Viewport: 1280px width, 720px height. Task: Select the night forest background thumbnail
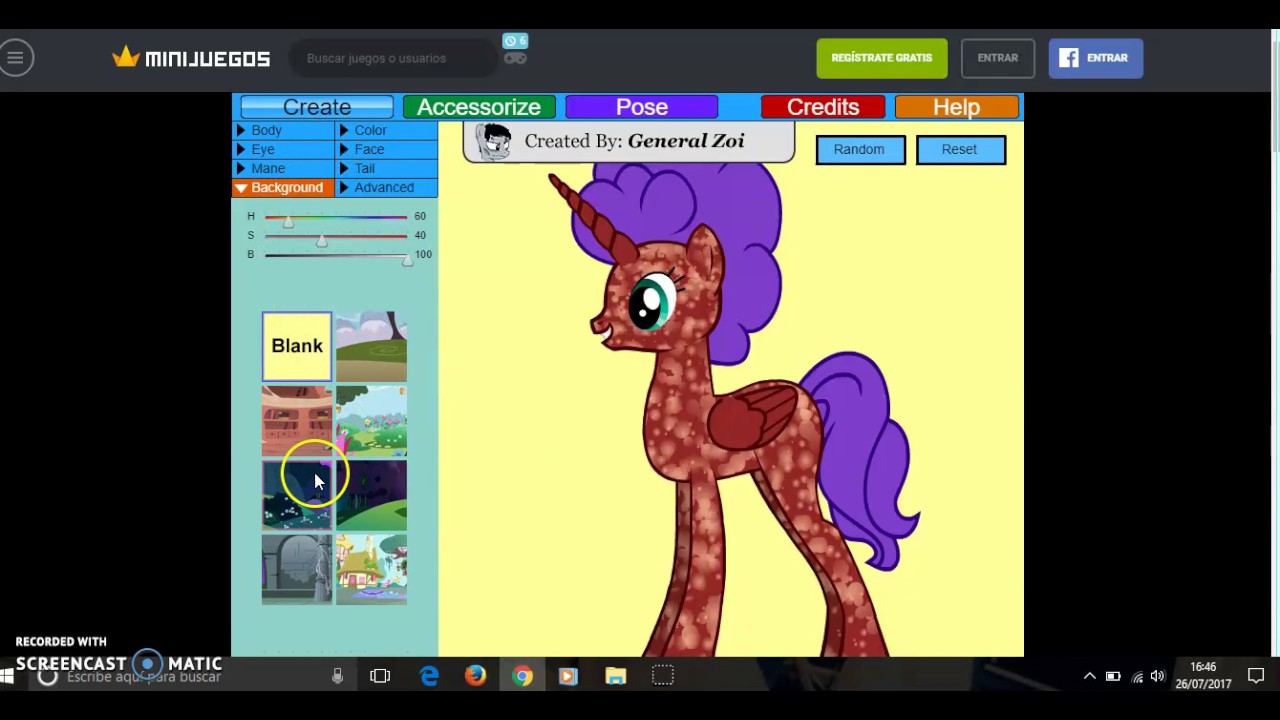[x=297, y=494]
